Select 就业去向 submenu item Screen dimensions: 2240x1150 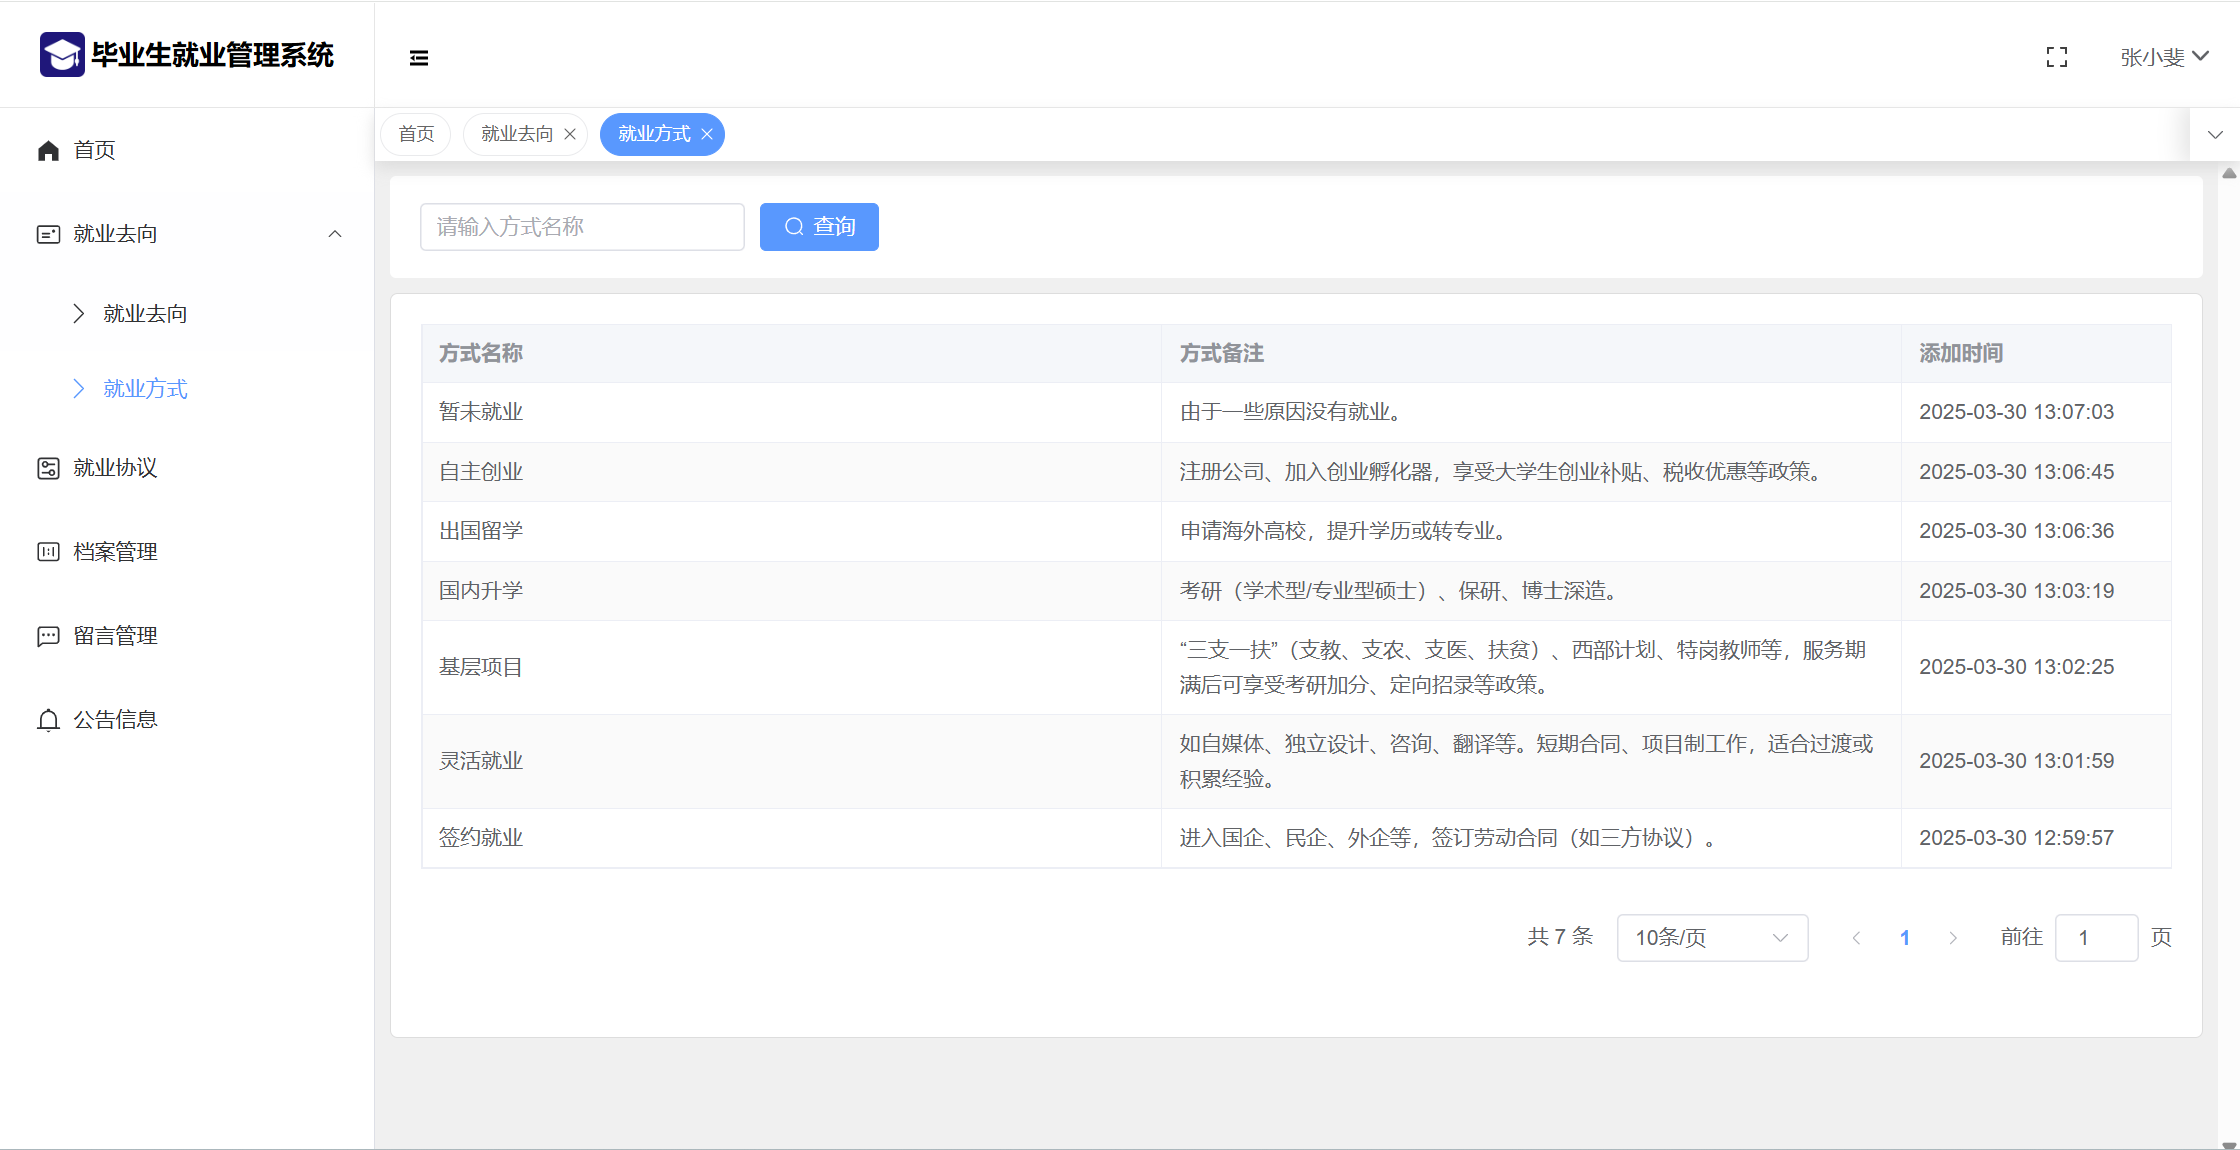pyautogui.click(x=145, y=314)
